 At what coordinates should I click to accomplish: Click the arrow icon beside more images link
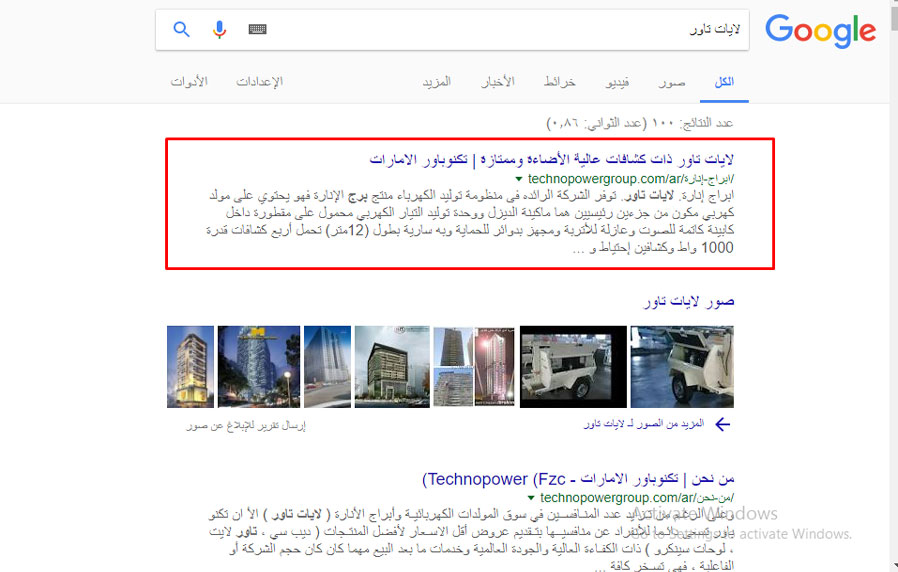[x=723, y=424]
